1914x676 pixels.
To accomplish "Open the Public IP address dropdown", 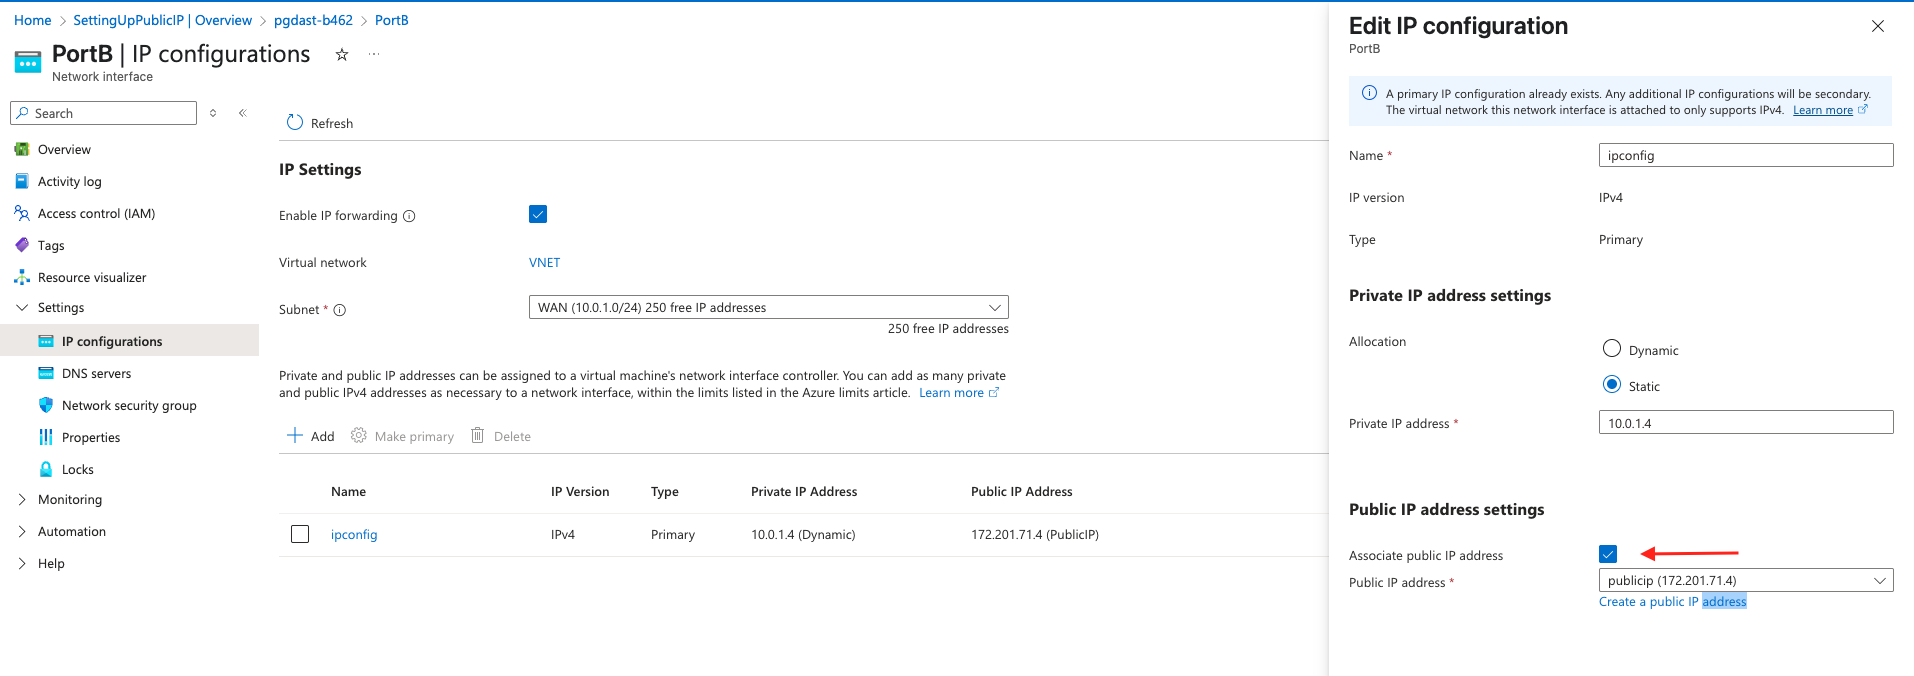I will [1746, 580].
